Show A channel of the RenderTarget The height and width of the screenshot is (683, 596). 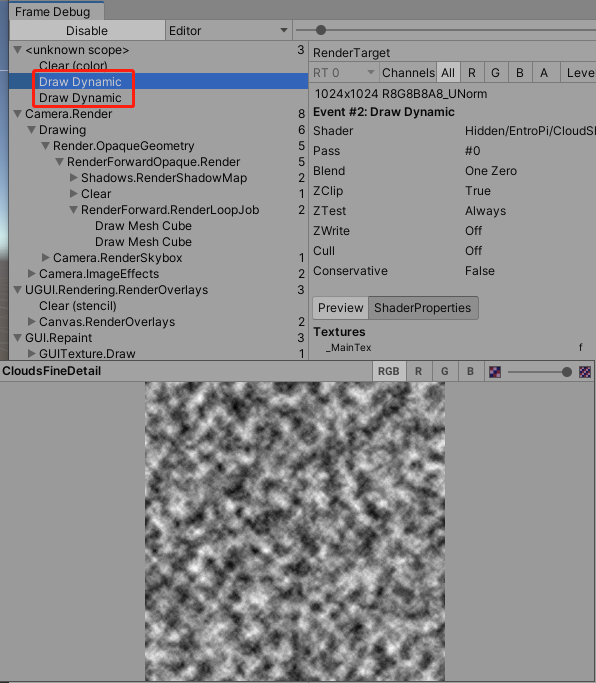point(544,73)
